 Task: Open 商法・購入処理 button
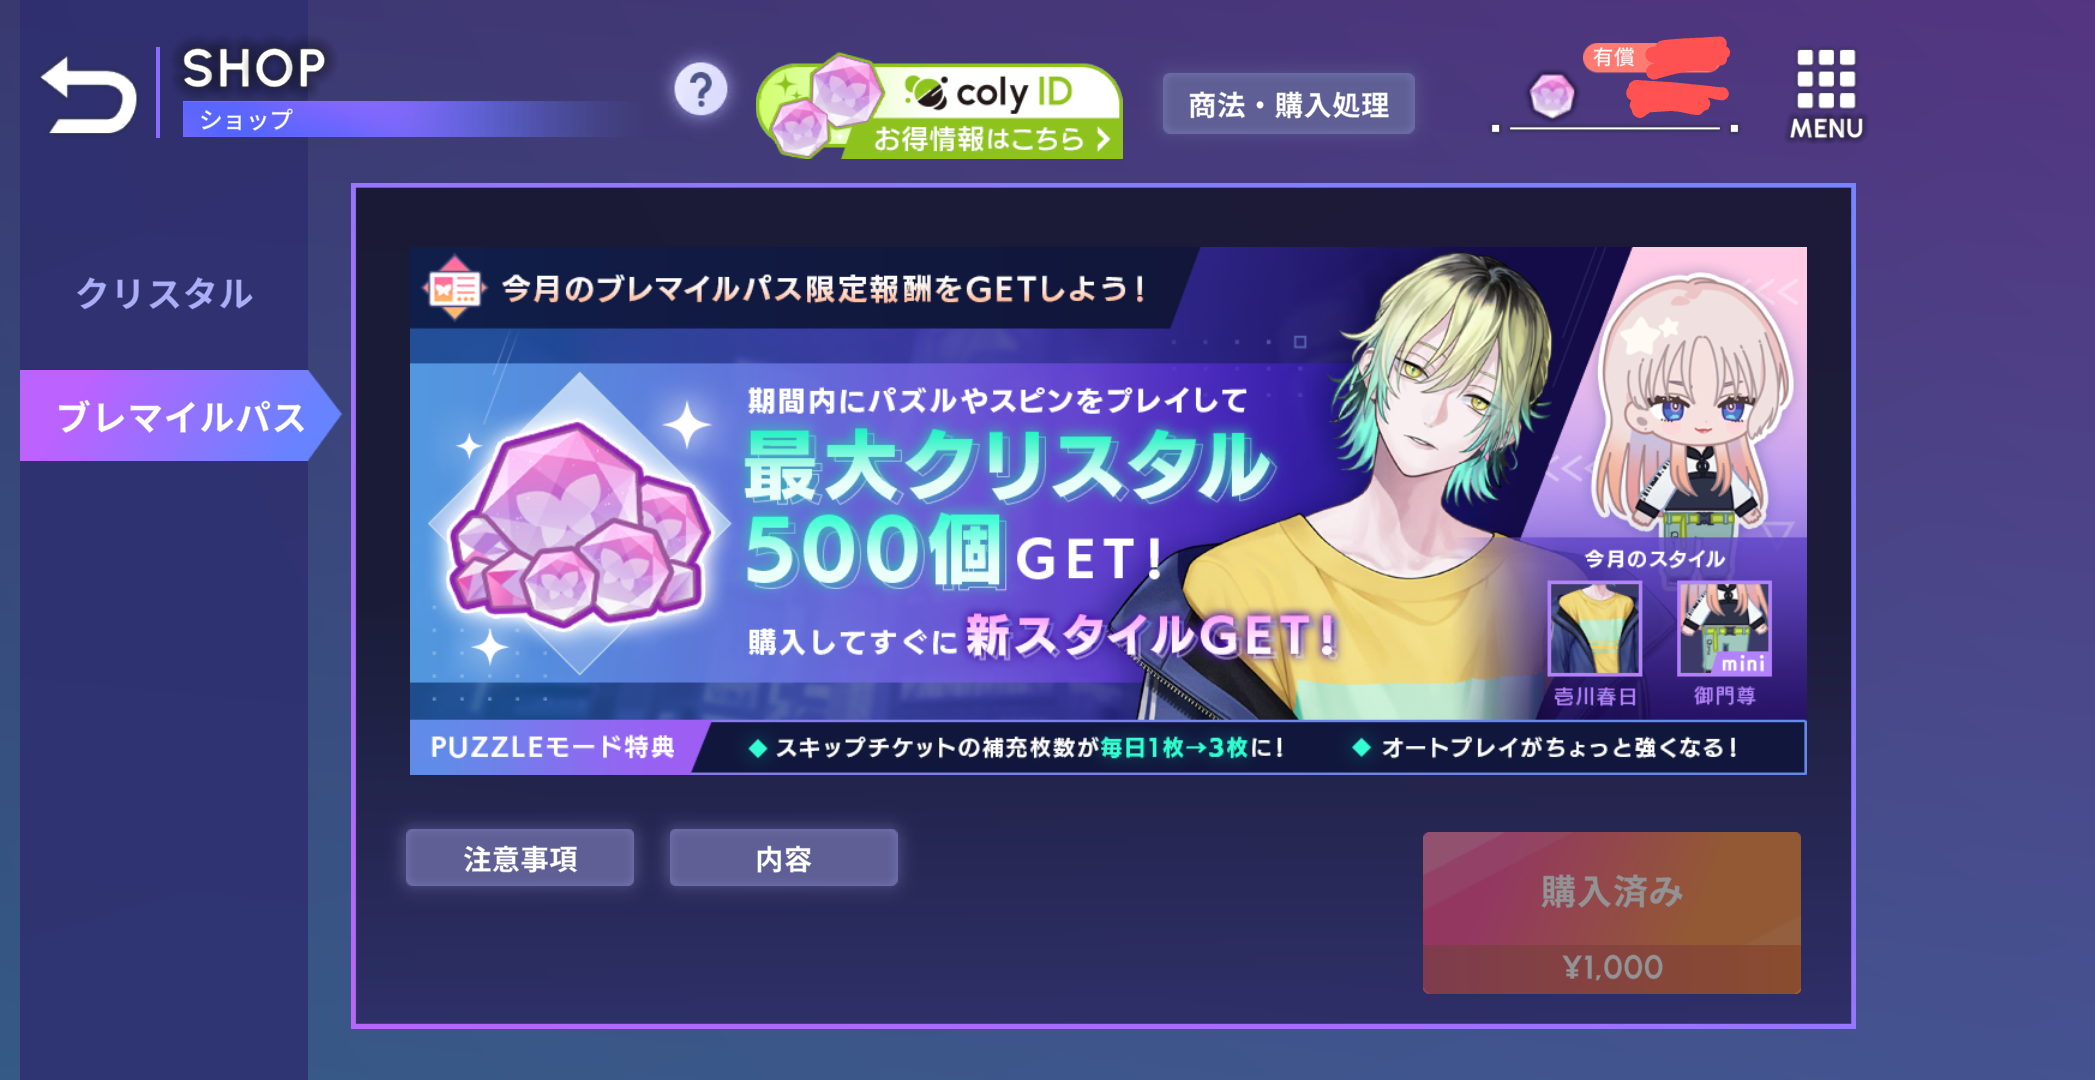point(1288,104)
